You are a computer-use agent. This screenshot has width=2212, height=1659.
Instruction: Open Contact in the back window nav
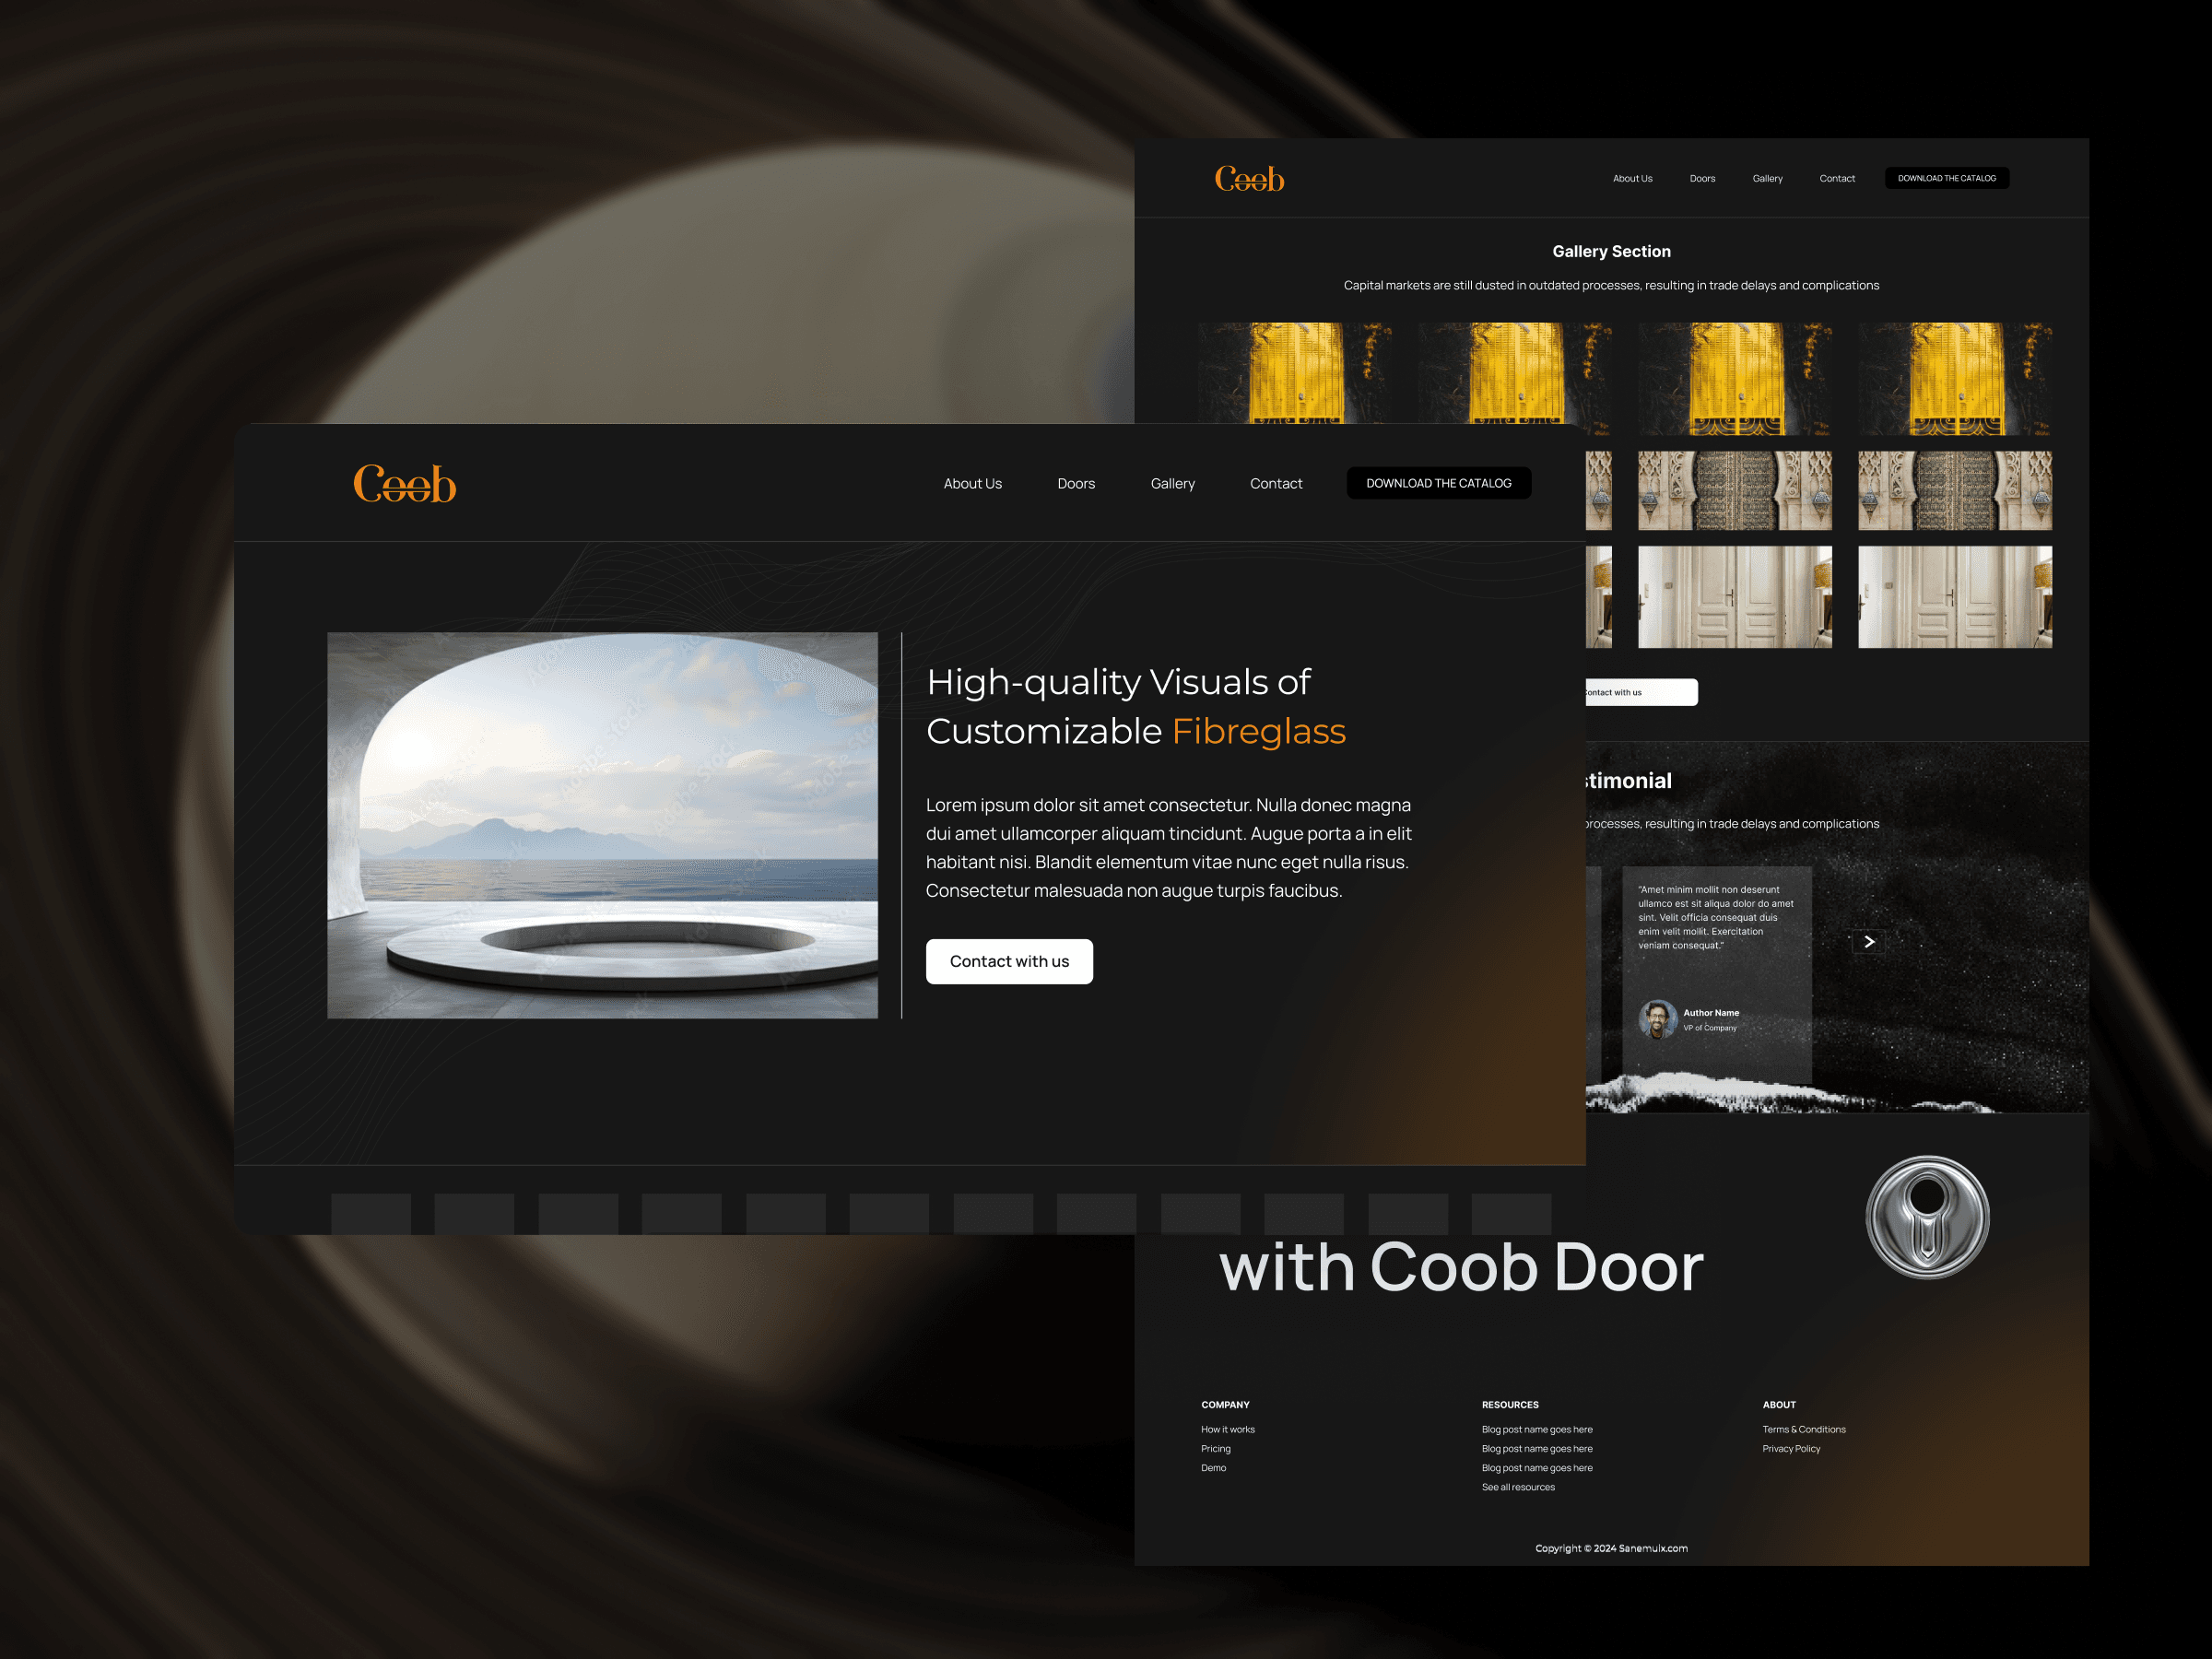1837,178
